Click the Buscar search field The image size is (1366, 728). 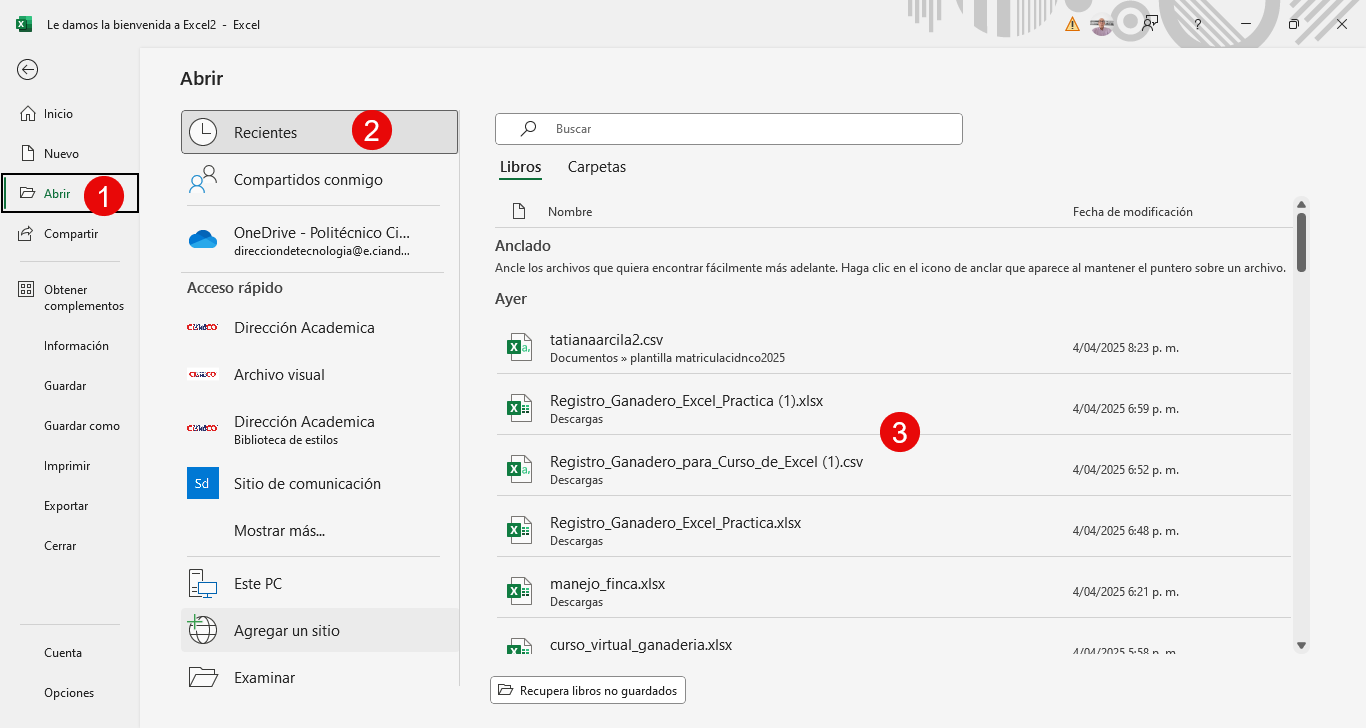click(728, 129)
